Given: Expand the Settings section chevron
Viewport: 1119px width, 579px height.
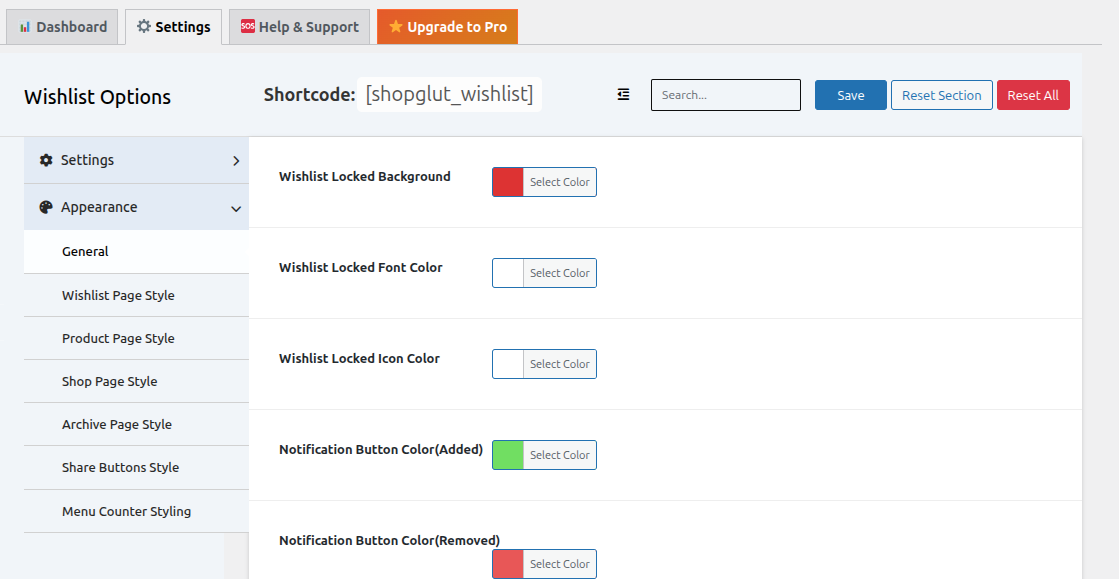Looking at the screenshot, I should tap(236, 161).
